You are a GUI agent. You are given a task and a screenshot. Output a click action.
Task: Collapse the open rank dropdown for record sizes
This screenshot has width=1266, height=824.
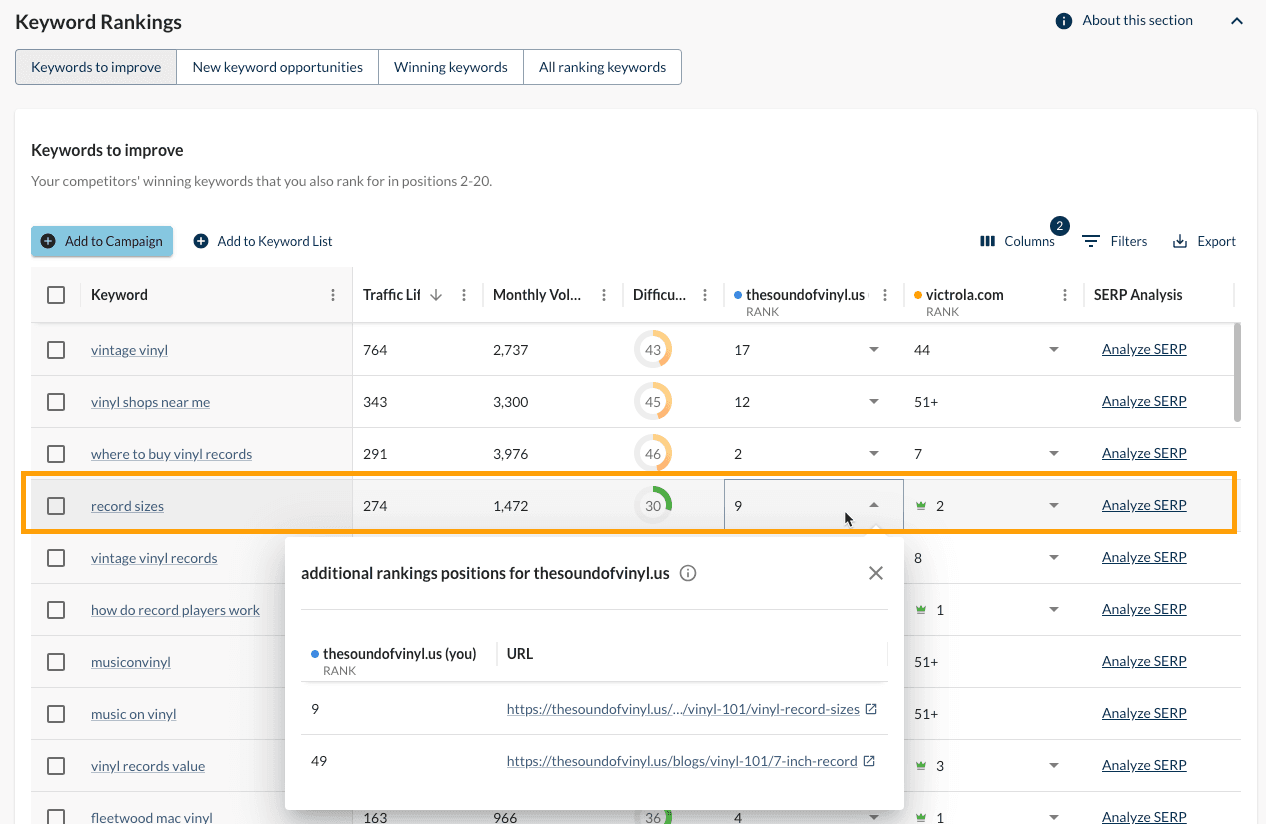(x=874, y=506)
